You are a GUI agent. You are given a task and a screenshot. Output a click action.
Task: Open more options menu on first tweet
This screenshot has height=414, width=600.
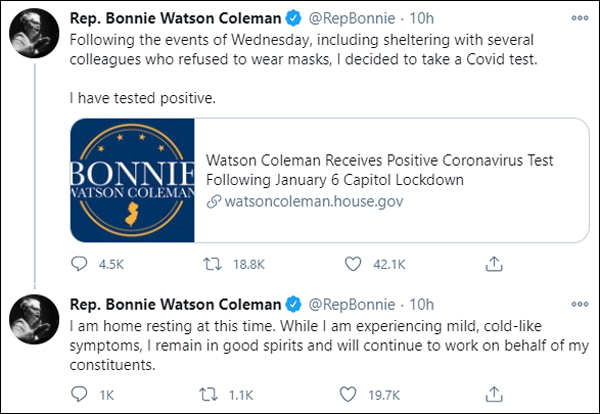click(x=578, y=18)
